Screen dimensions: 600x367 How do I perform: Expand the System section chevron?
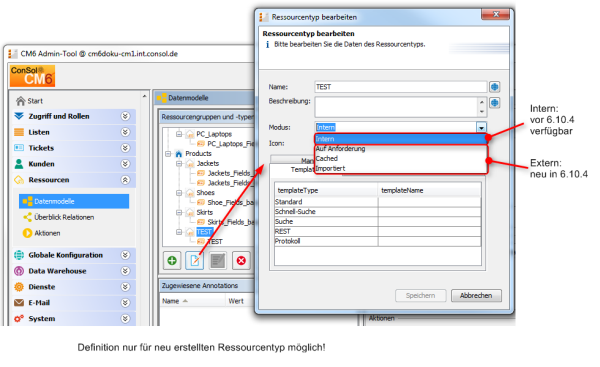click(x=125, y=318)
